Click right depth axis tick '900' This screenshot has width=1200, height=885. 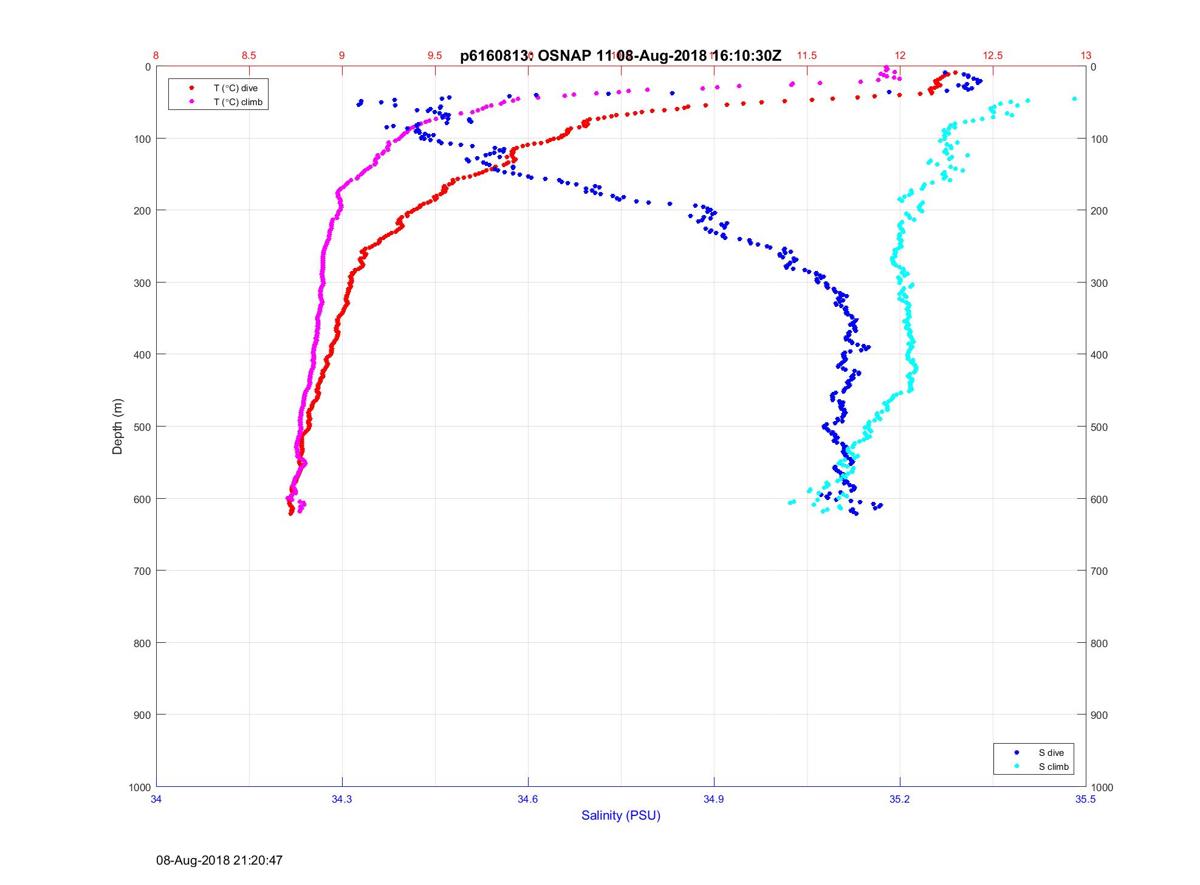point(1100,715)
